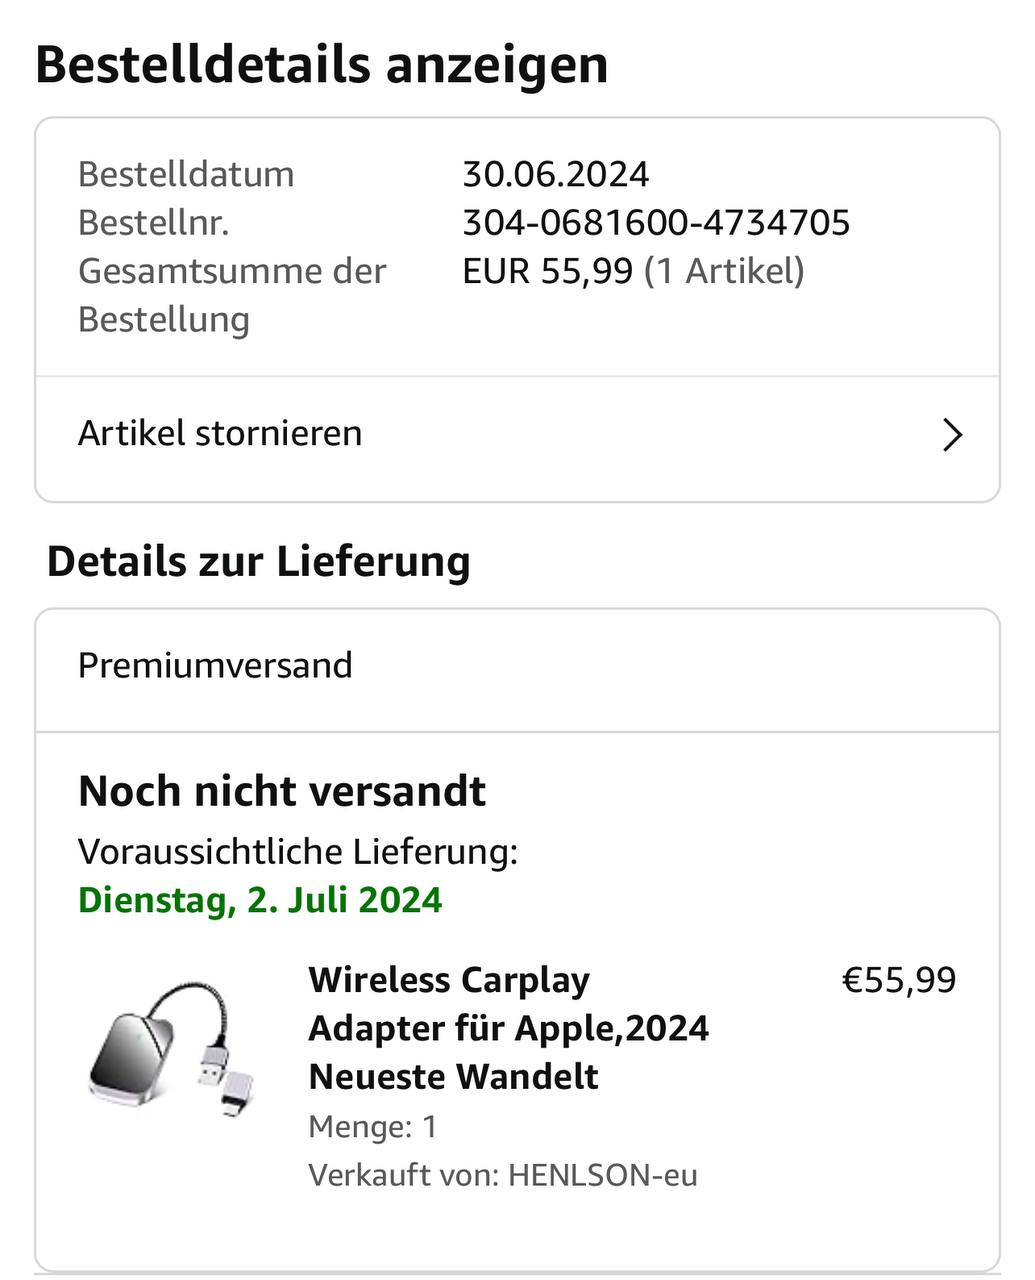
Task: Click the Noch nicht versandt status heading
Action: pos(282,791)
